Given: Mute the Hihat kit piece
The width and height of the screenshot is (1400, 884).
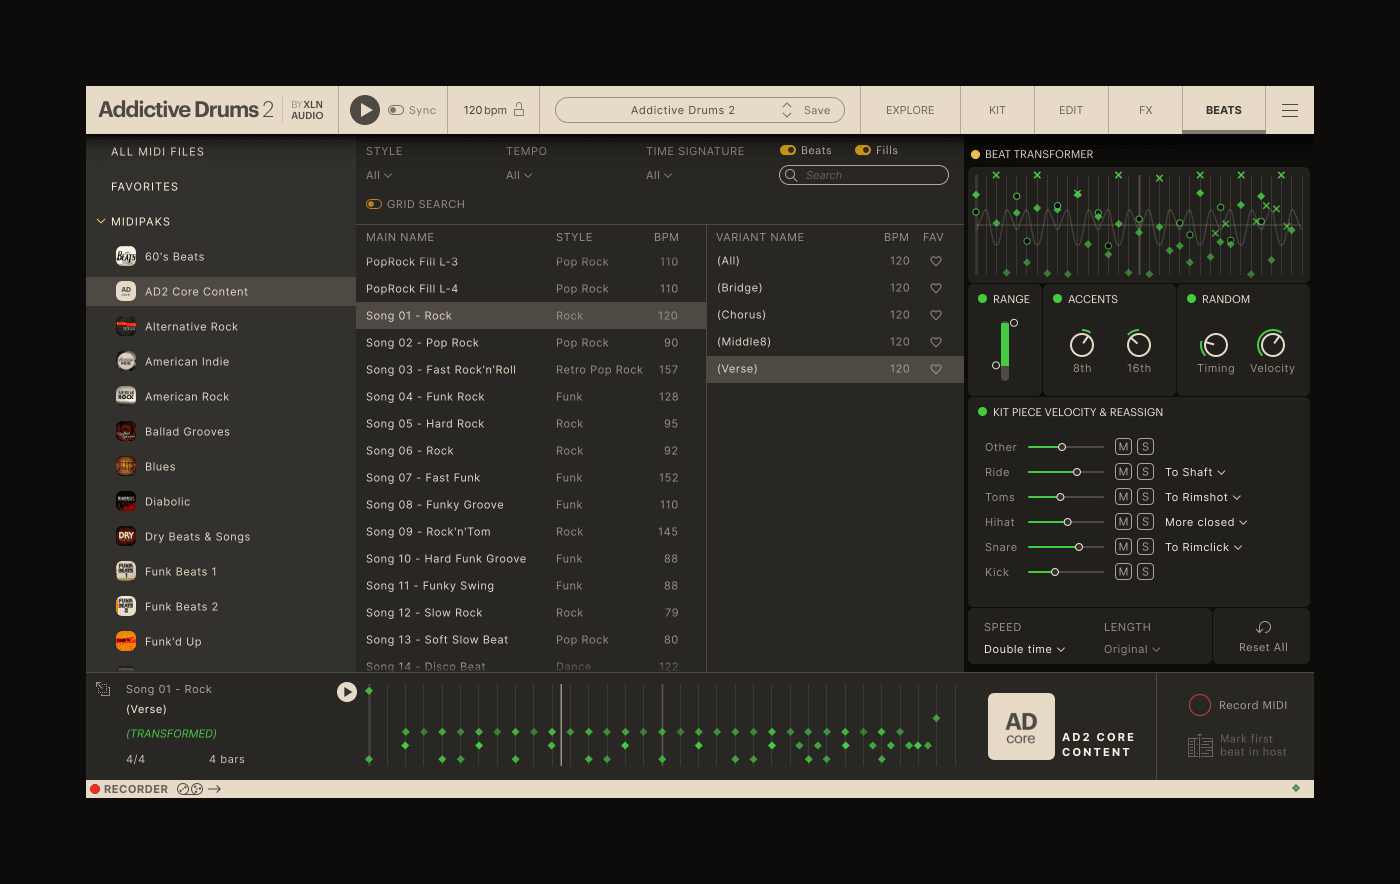Looking at the screenshot, I should click(1124, 522).
